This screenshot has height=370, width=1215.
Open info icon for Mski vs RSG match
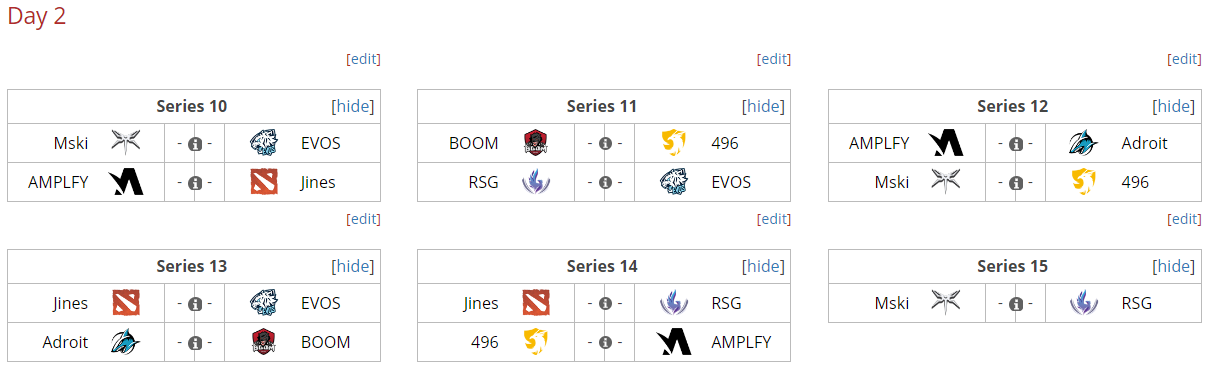point(1016,304)
